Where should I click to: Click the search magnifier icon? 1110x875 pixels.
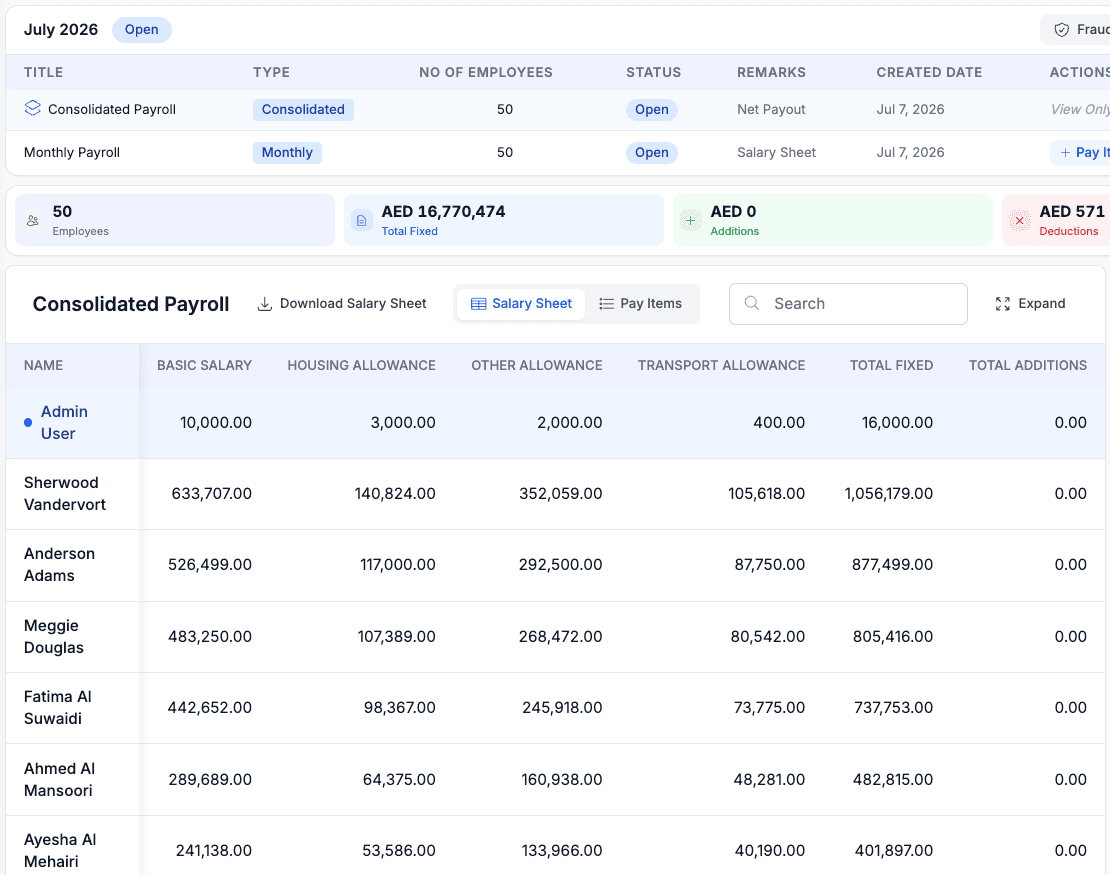pyautogui.click(x=752, y=304)
